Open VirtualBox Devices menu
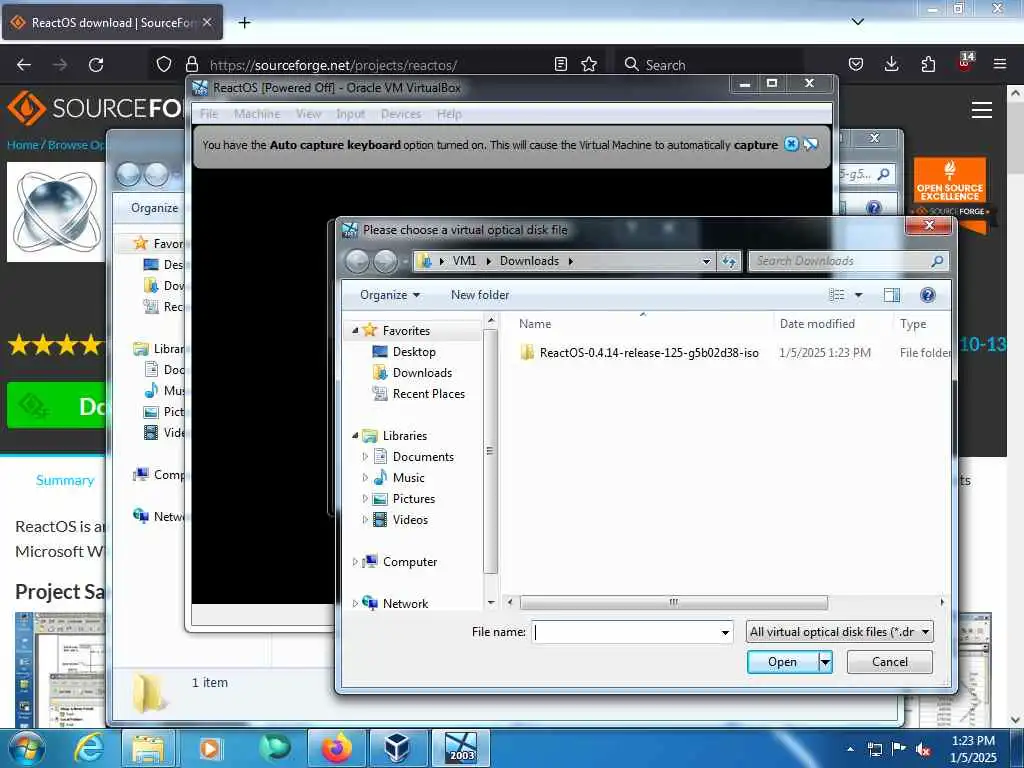Image resolution: width=1024 pixels, height=768 pixels. click(x=401, y=114)
